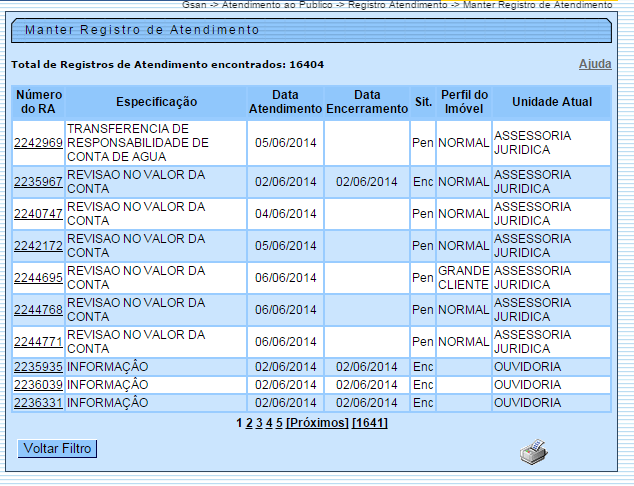634x486 pixels.
Task: Click the Data Encerramento column header
Action: 367,102
